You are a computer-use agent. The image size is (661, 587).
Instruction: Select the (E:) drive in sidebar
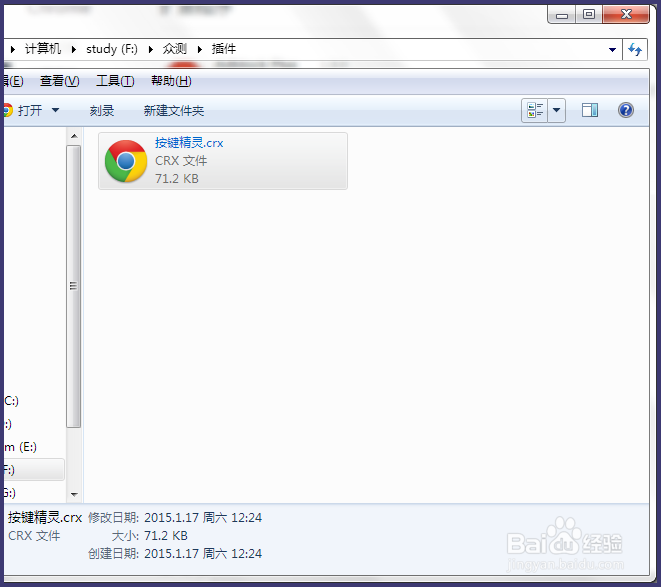coord(20,447)
